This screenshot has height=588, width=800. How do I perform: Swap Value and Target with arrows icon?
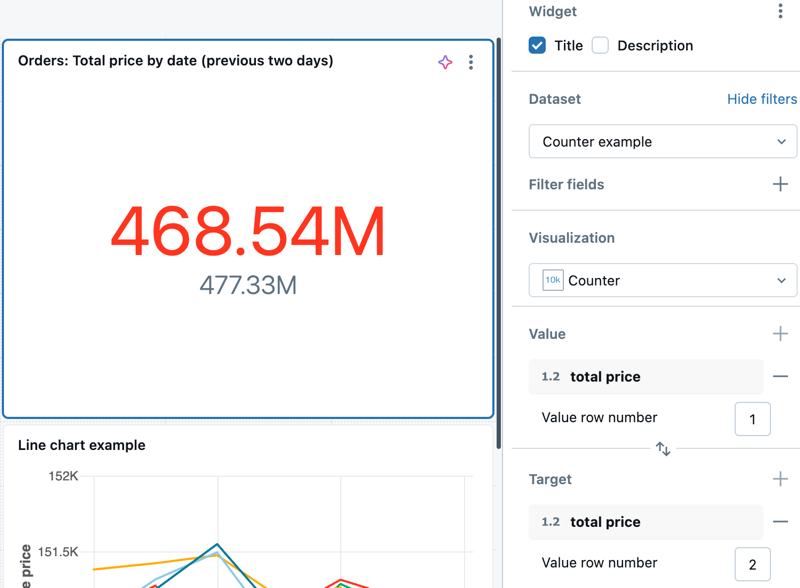tap(663, 449)
